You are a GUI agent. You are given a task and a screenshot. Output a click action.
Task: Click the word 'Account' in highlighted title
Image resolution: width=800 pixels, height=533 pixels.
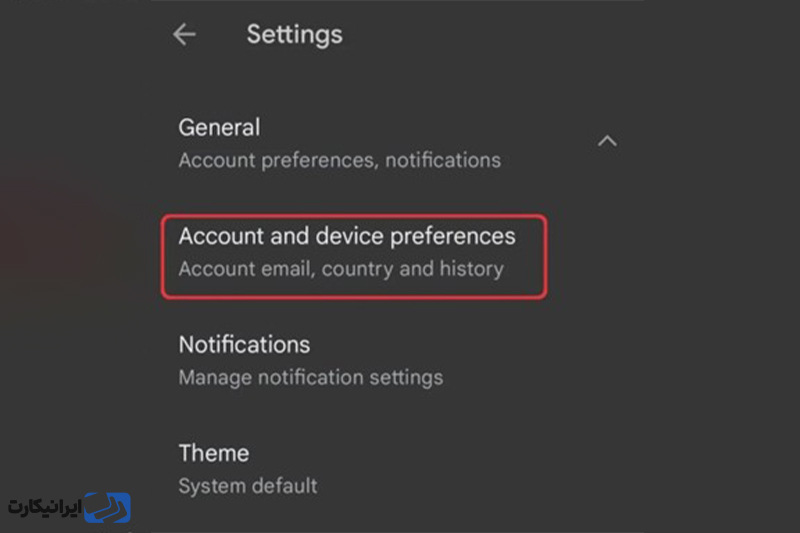coord(222,236)
